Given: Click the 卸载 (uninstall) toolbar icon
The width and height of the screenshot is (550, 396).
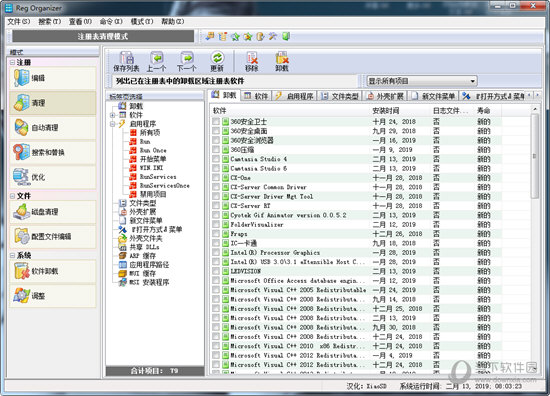Looking at the screenshot, I should [x=282, y=61].
